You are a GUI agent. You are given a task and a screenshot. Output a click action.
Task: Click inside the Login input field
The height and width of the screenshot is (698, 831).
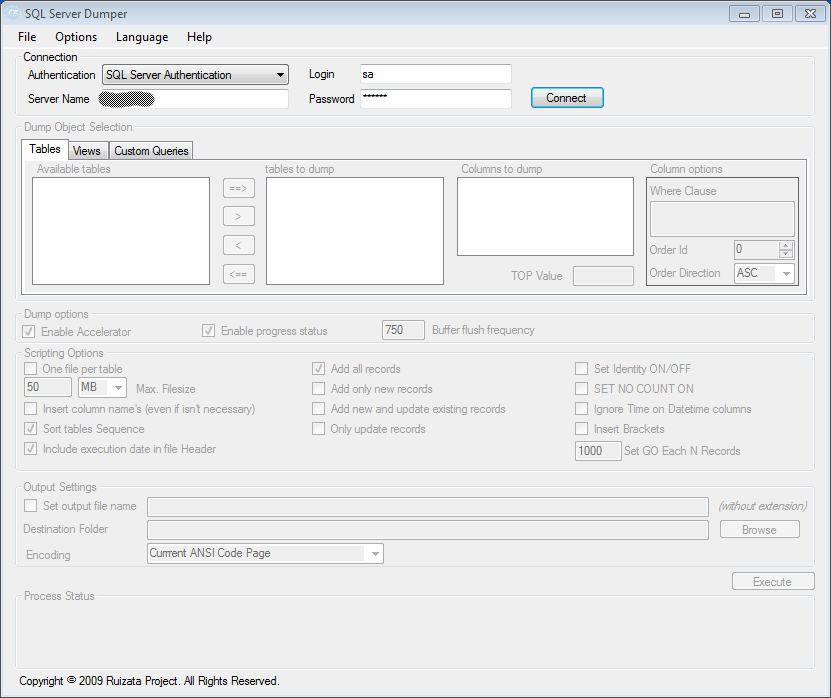(435, 74)
